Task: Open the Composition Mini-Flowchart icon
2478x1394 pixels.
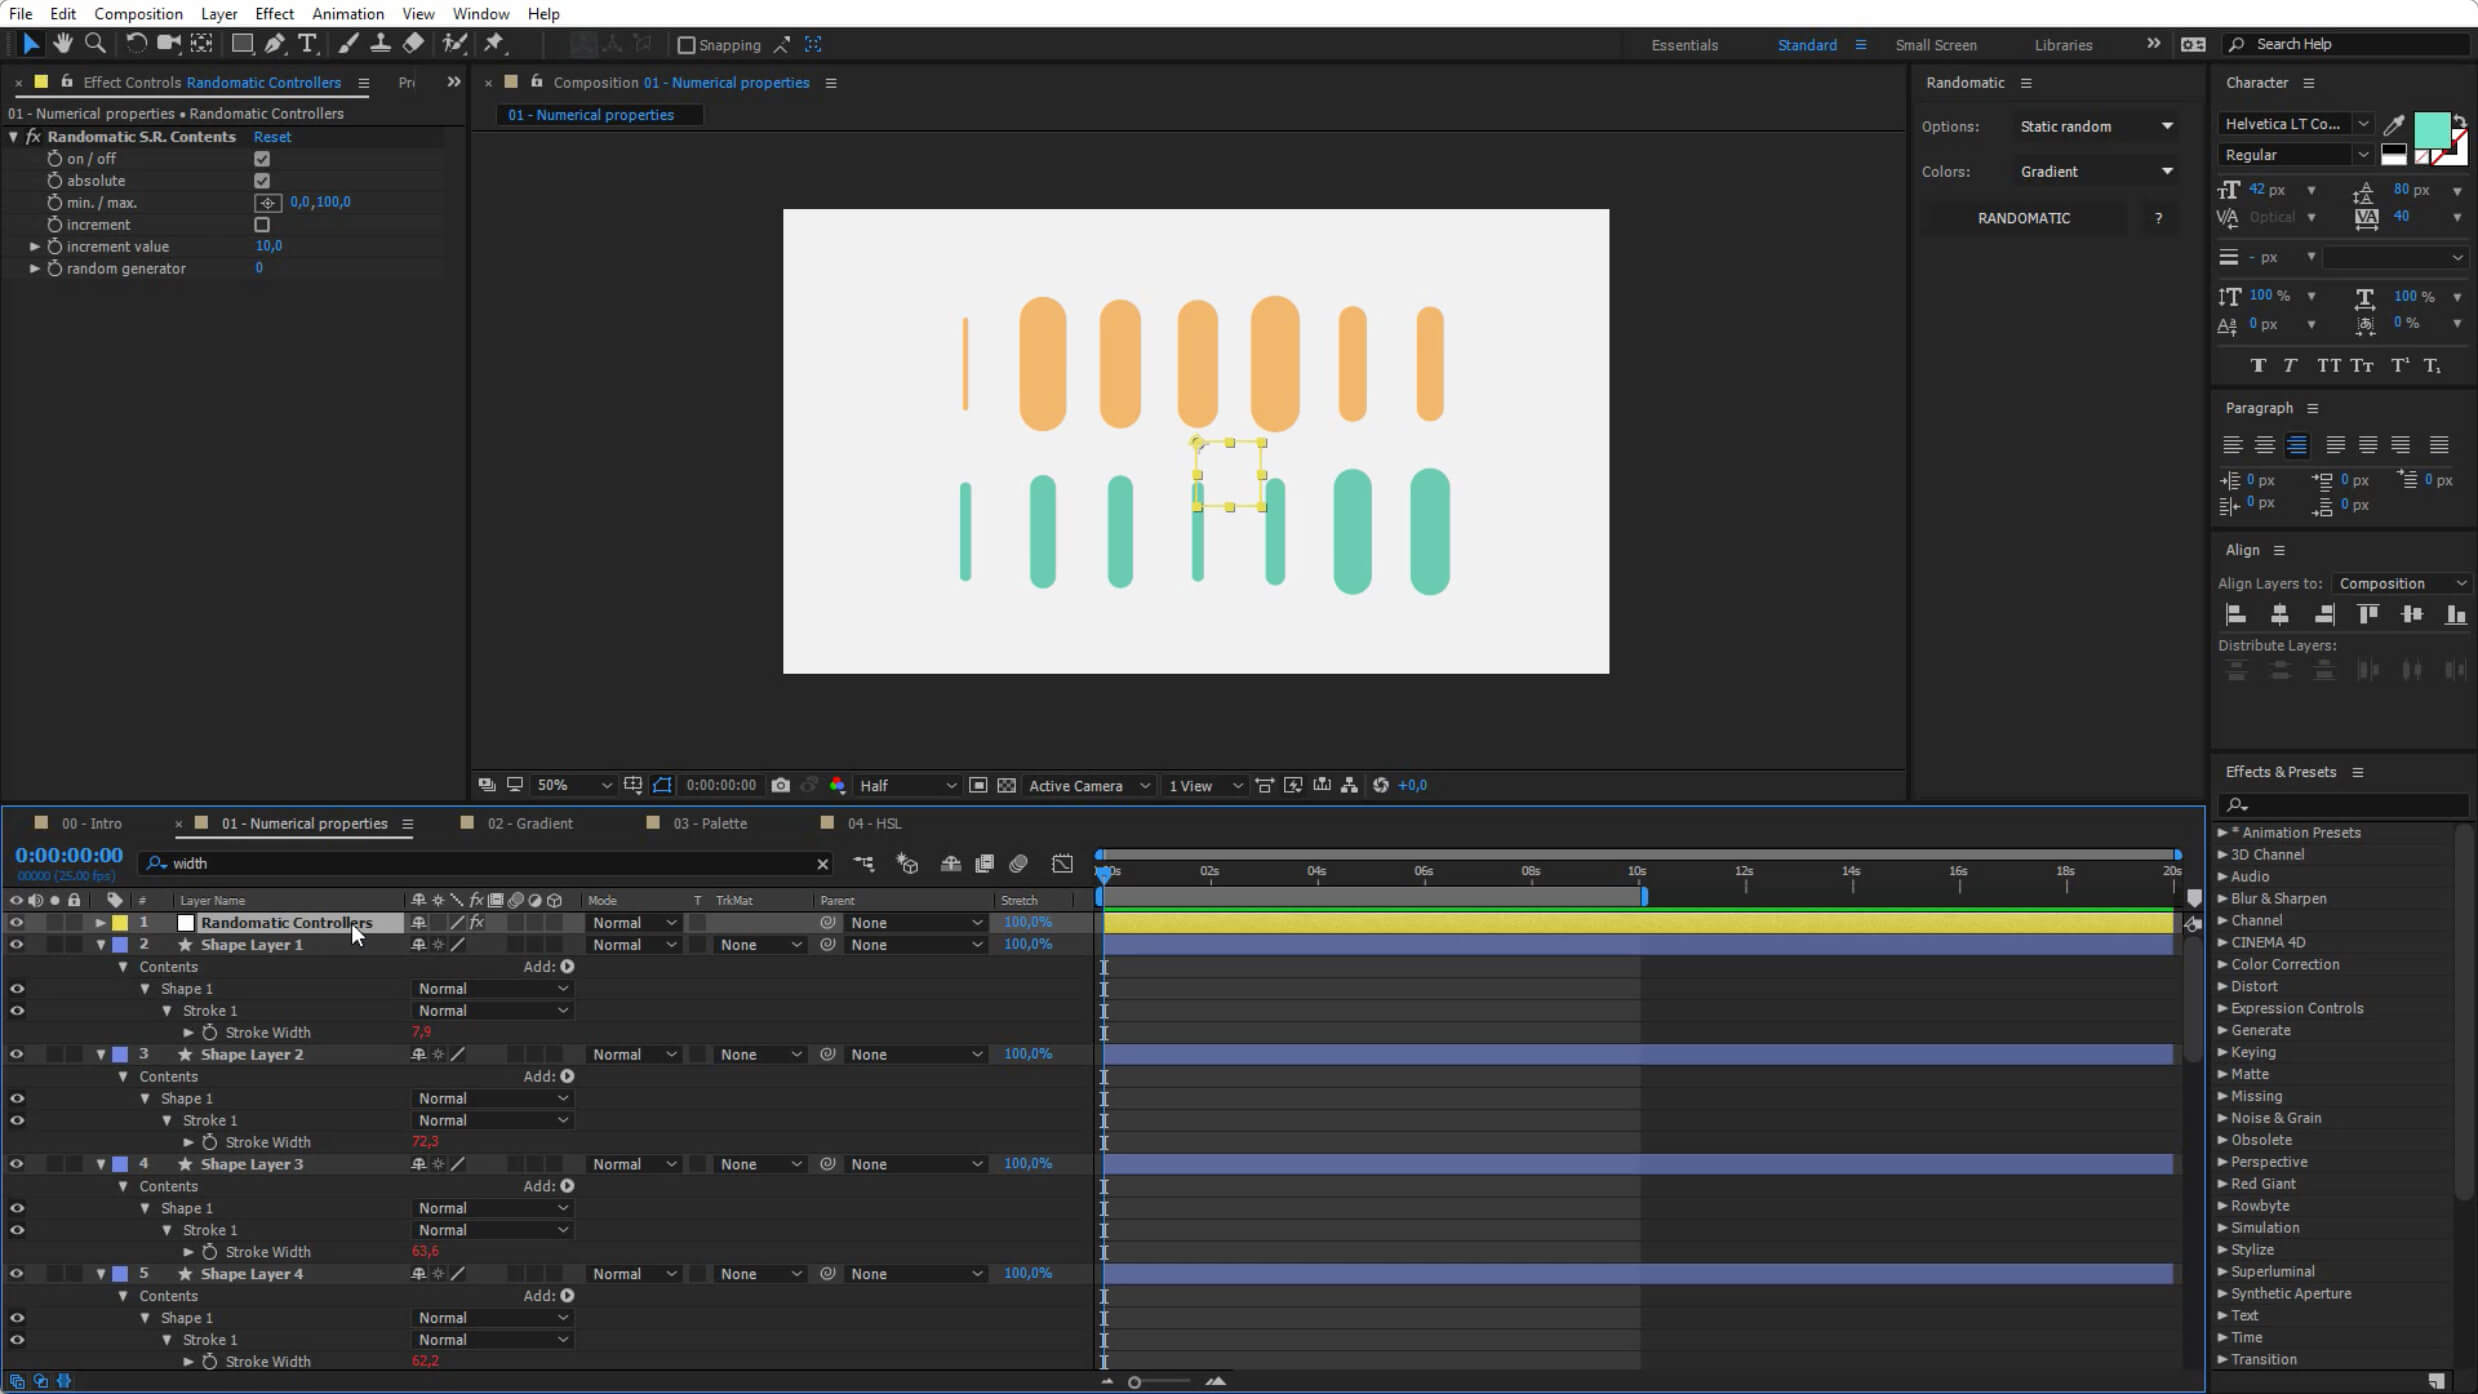Action: [863, 864]
